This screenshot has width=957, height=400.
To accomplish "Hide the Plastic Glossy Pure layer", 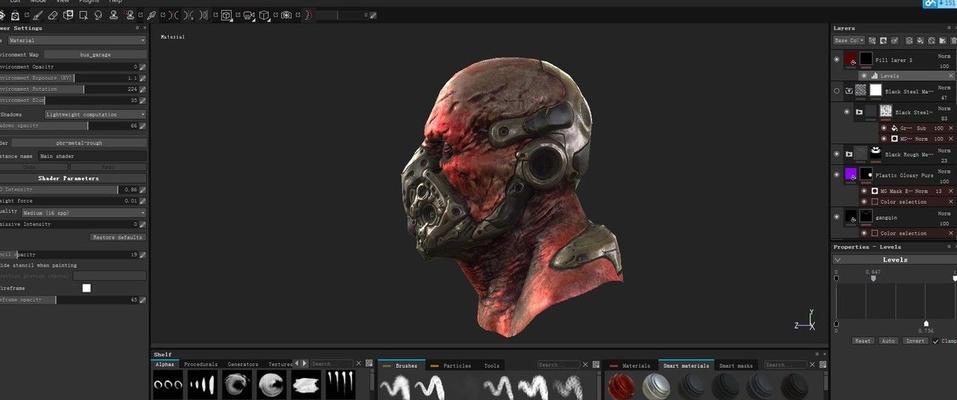I will [x=837, y=175].
